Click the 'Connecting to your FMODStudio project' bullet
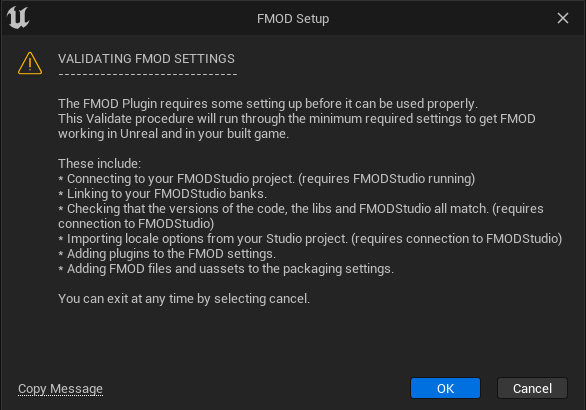Screen dimensions: 586x410 [x=266, y=179]
